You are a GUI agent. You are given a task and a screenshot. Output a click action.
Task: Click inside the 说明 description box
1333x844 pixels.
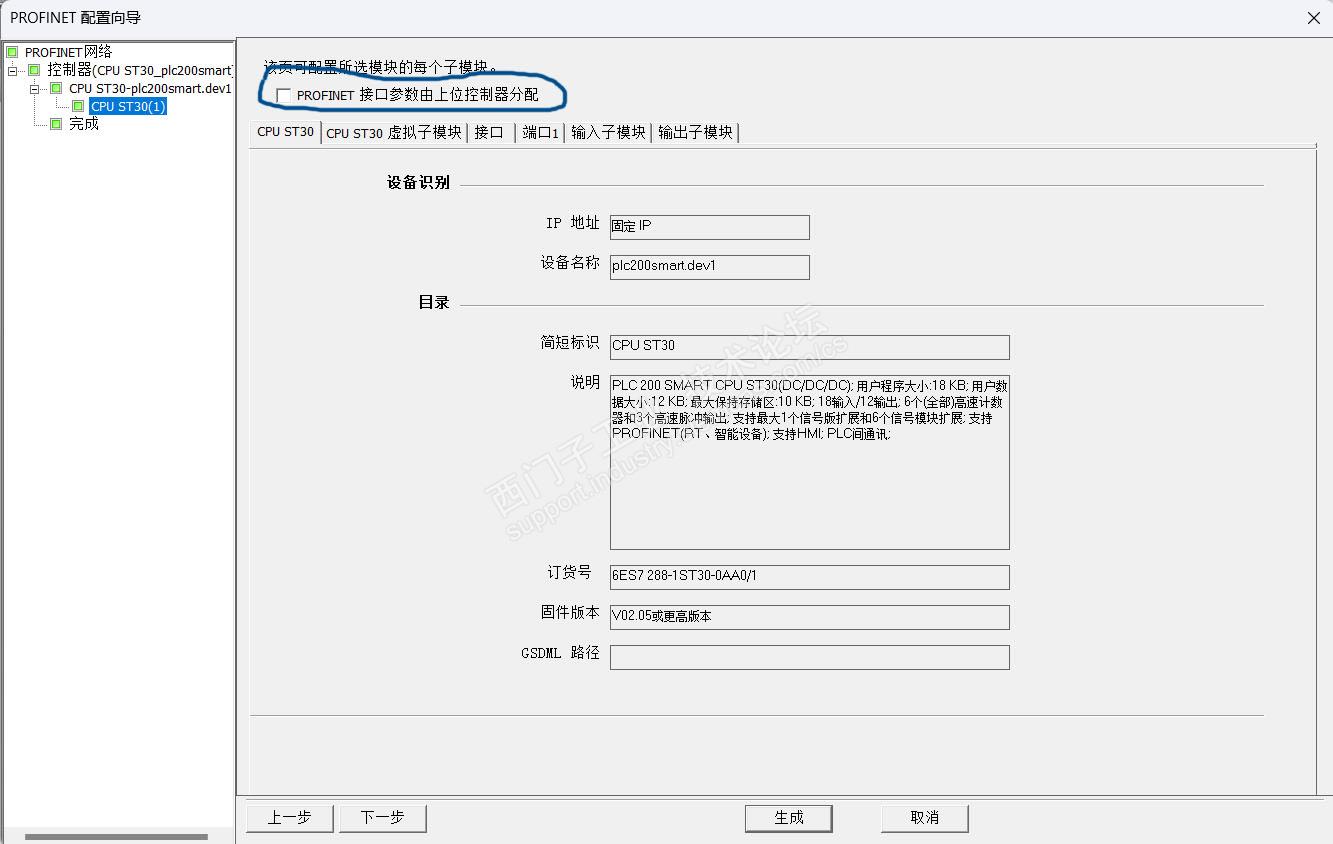(809, 462)
